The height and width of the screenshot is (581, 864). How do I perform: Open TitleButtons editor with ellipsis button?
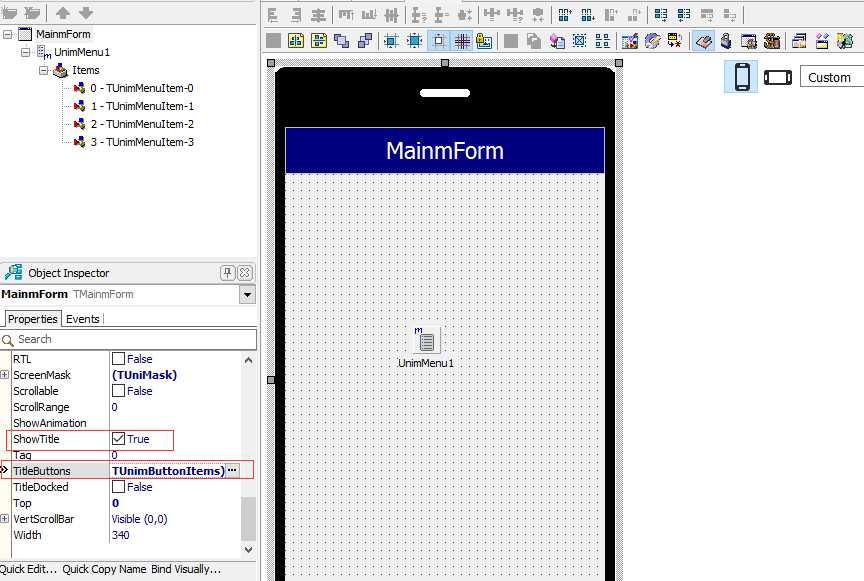click(232, 470)
